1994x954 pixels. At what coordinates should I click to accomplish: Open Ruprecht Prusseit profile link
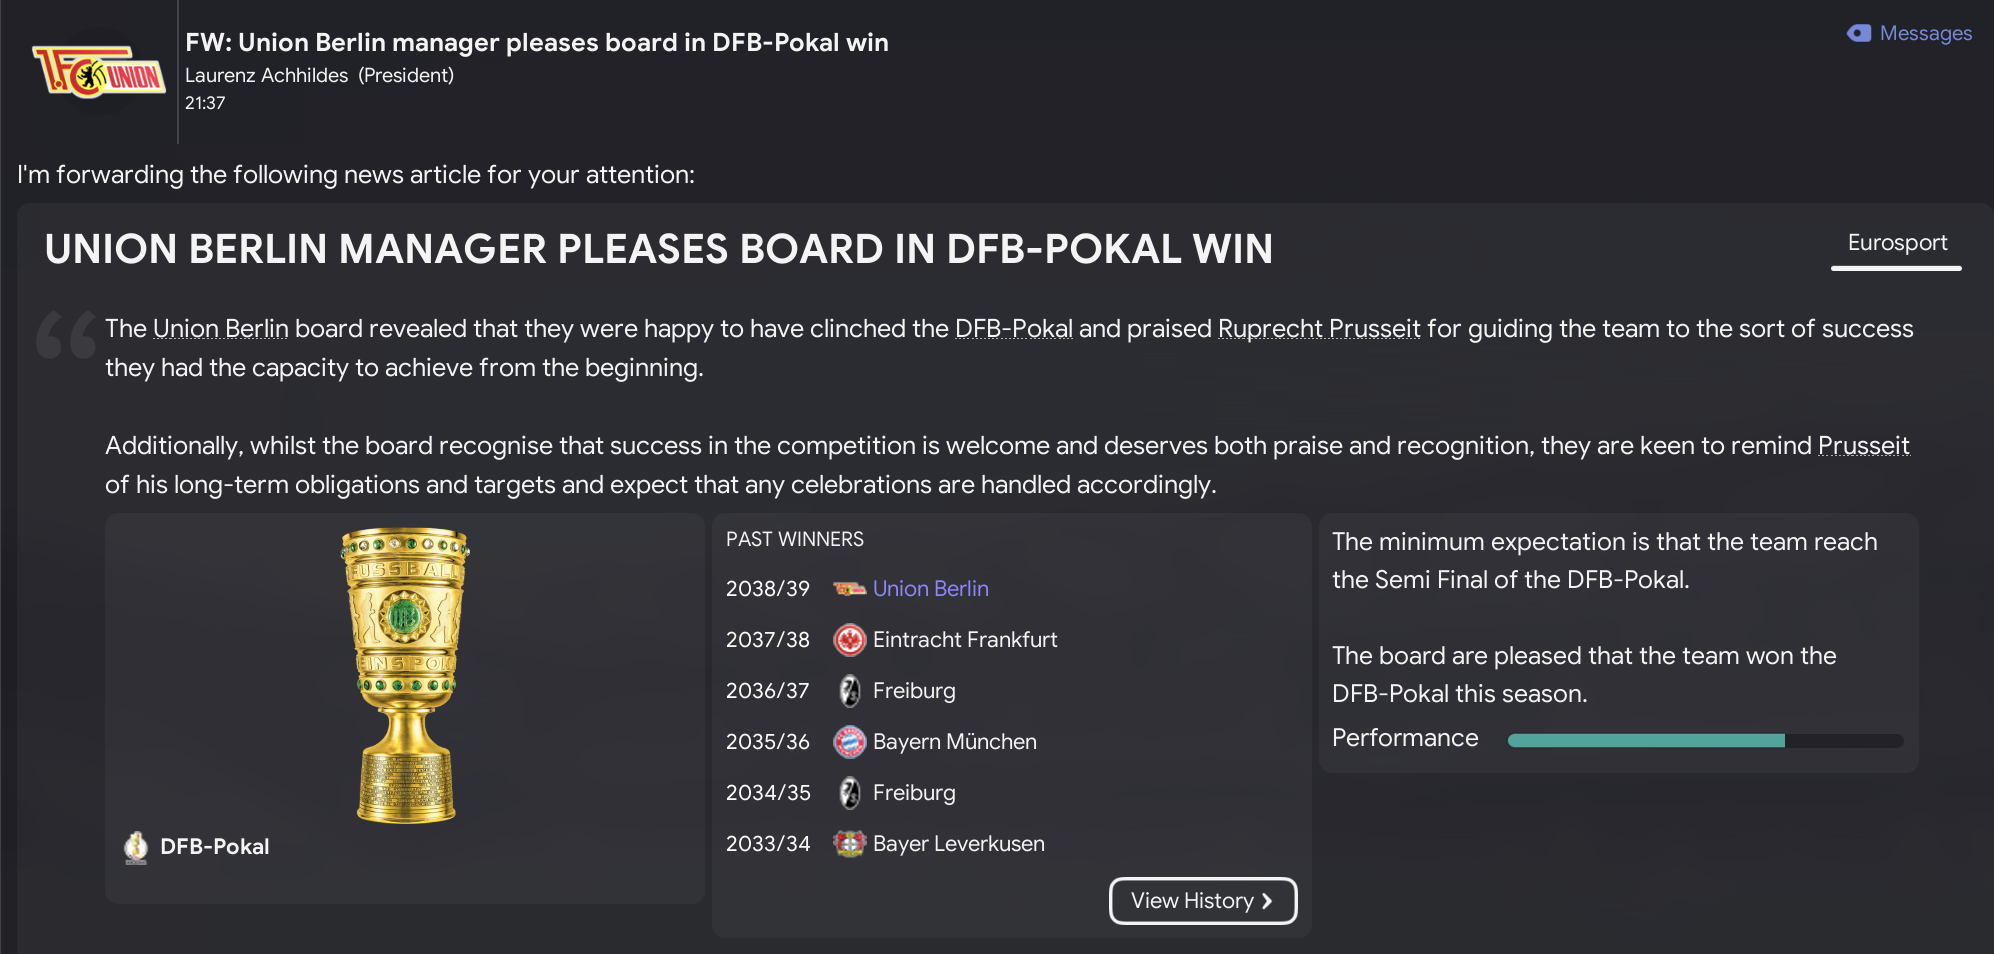point(1318,329)
